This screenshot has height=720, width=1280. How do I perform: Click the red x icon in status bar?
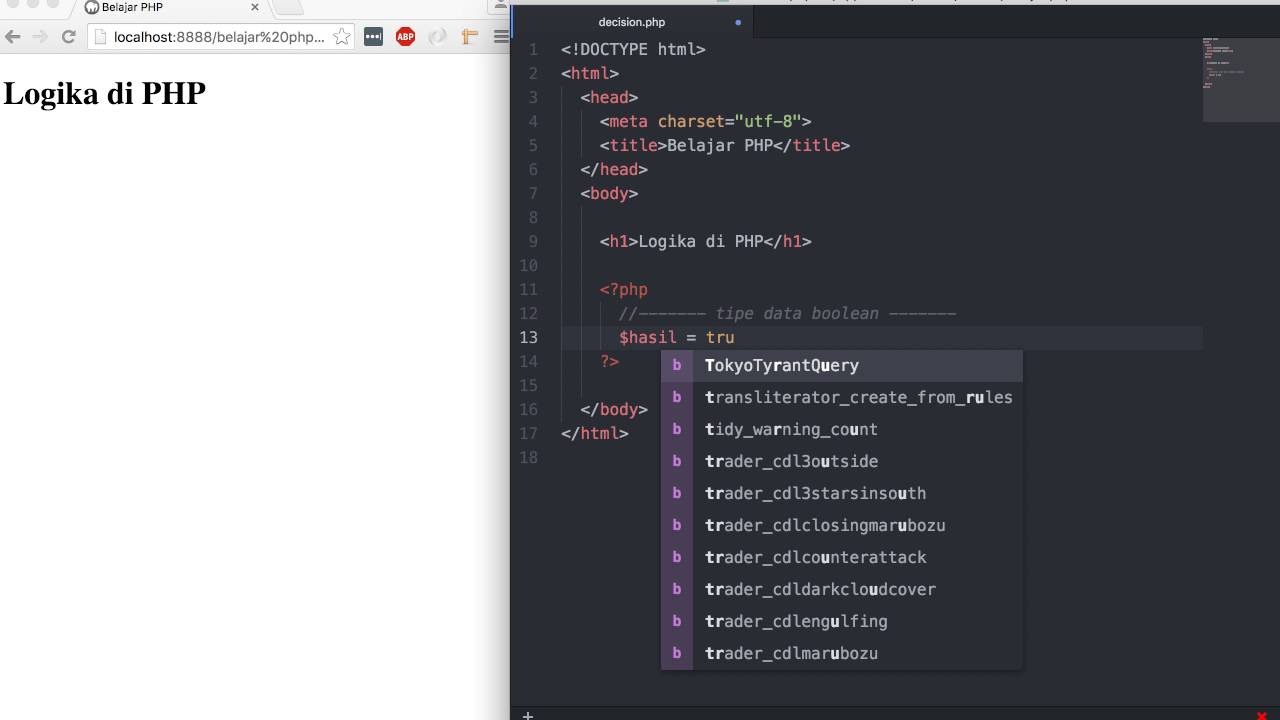(1262, 715)
